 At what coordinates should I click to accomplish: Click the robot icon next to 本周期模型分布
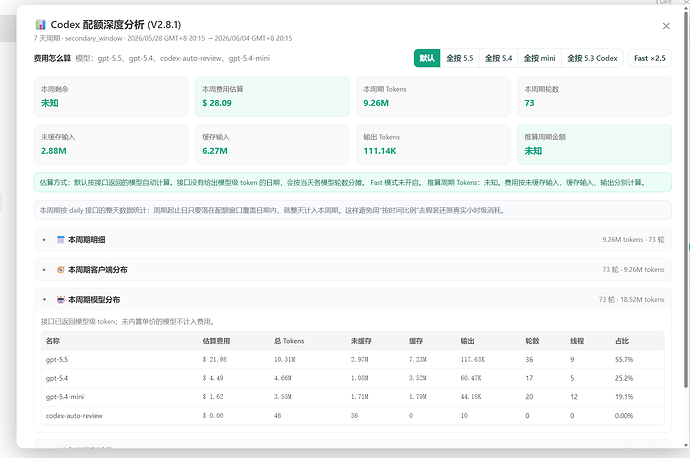[61, 300]
